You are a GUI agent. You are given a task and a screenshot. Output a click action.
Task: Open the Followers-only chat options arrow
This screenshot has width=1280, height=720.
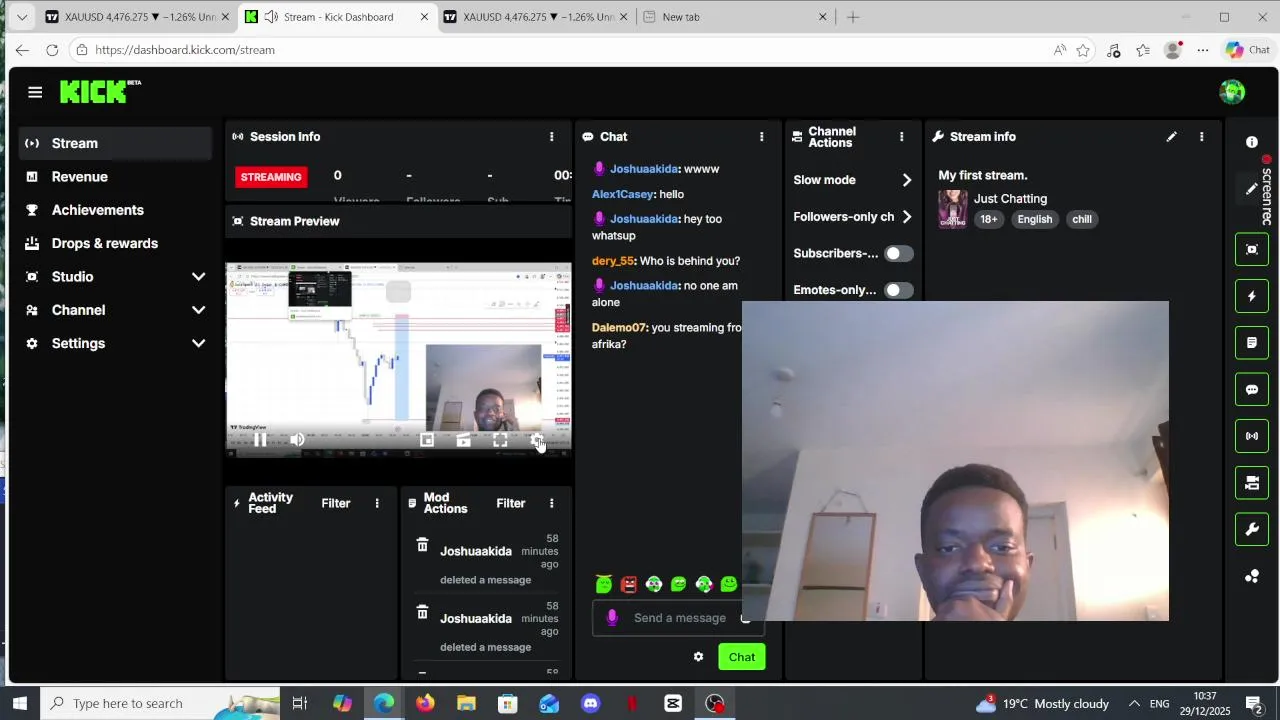pos(906,217)
